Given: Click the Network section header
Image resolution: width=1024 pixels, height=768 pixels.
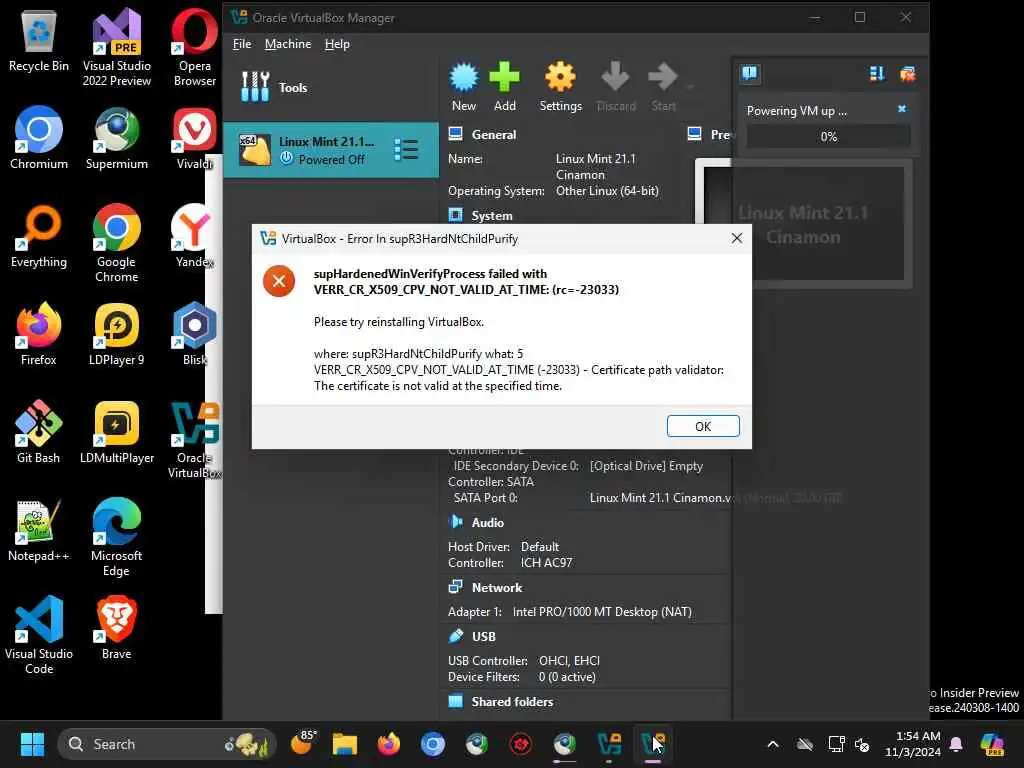Looking at the screenshot, I should (496, 587).
